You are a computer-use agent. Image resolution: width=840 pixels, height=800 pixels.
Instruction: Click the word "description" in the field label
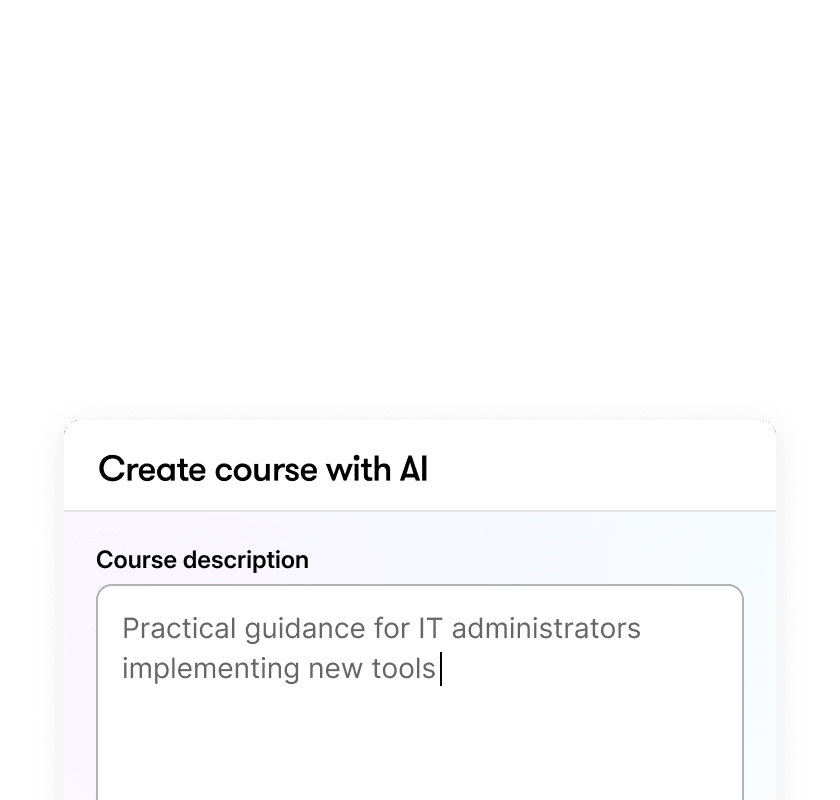pos(246,560)
